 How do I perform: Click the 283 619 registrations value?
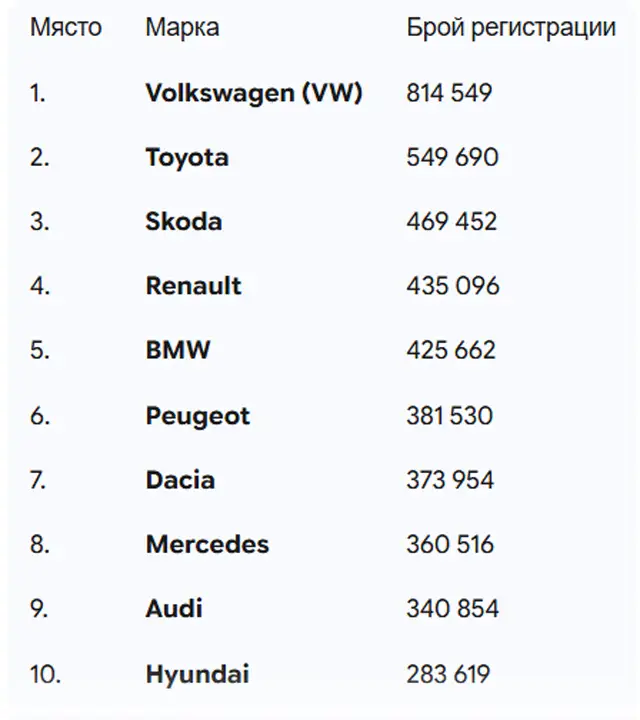pyautogui.click(x=448, y=674)
